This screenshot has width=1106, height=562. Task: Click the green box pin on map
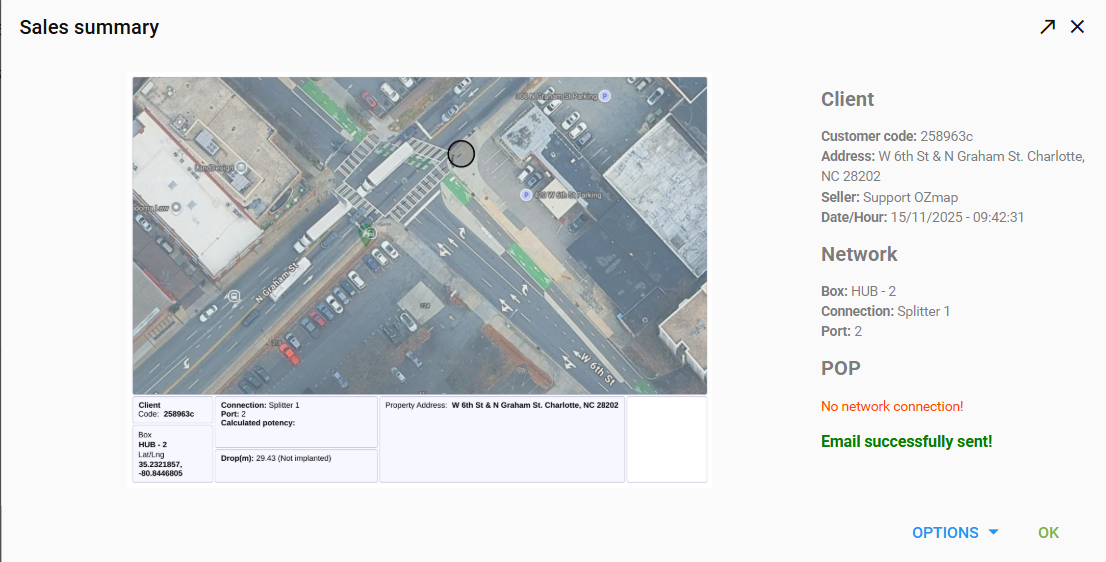click(x=367, y=235)
